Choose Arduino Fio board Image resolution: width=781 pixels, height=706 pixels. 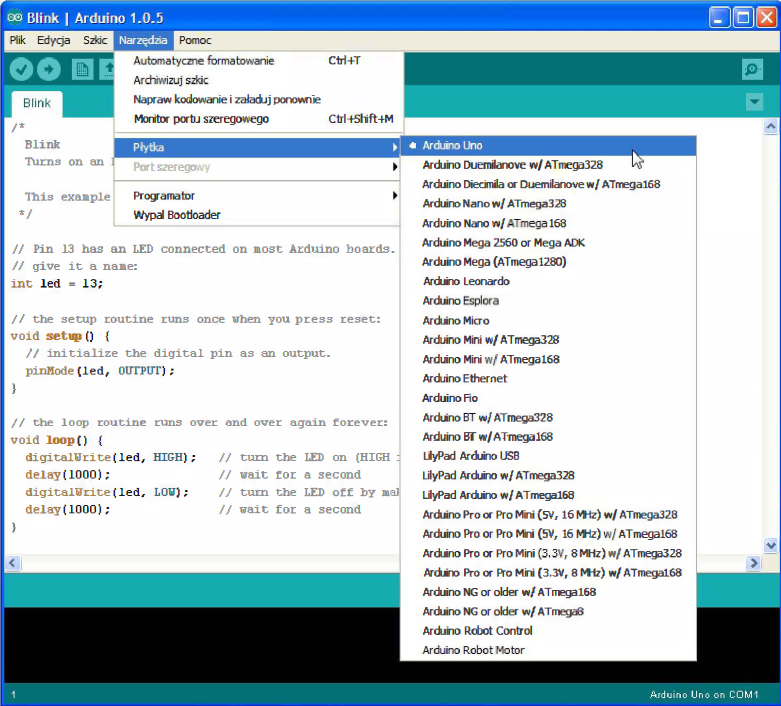coord(548,398)
